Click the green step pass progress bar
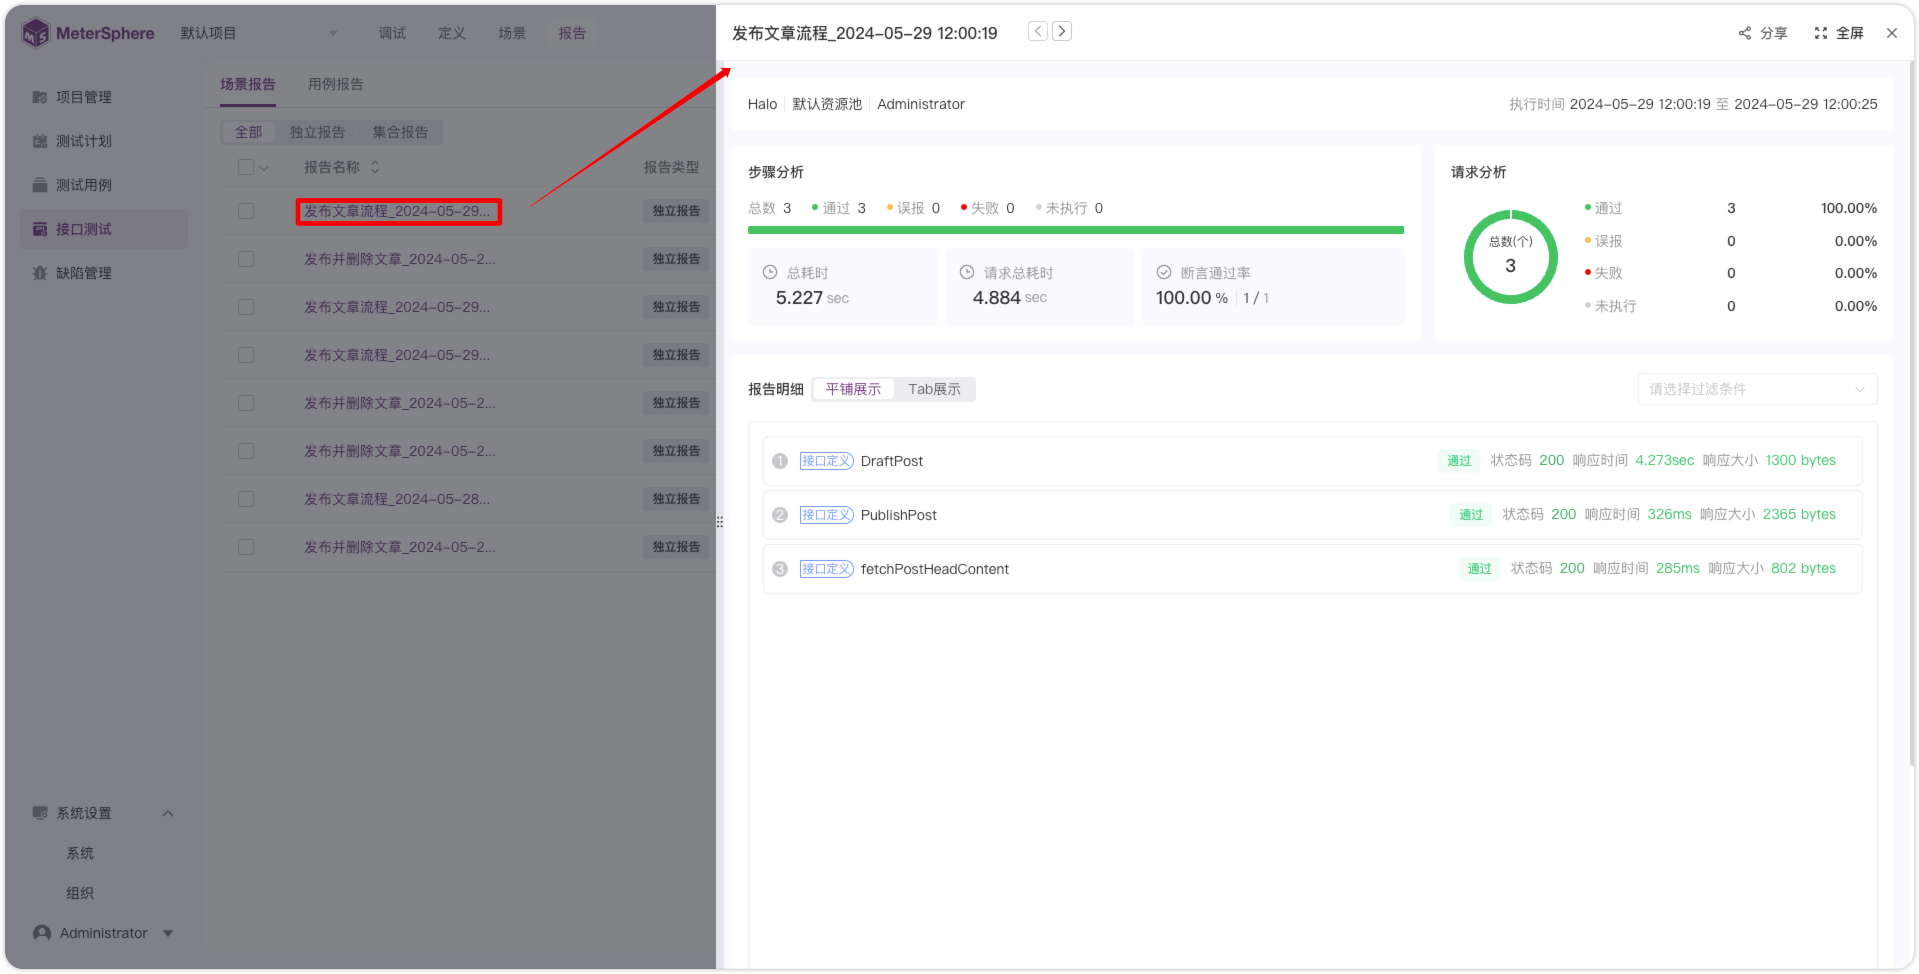 [1076, 230]
